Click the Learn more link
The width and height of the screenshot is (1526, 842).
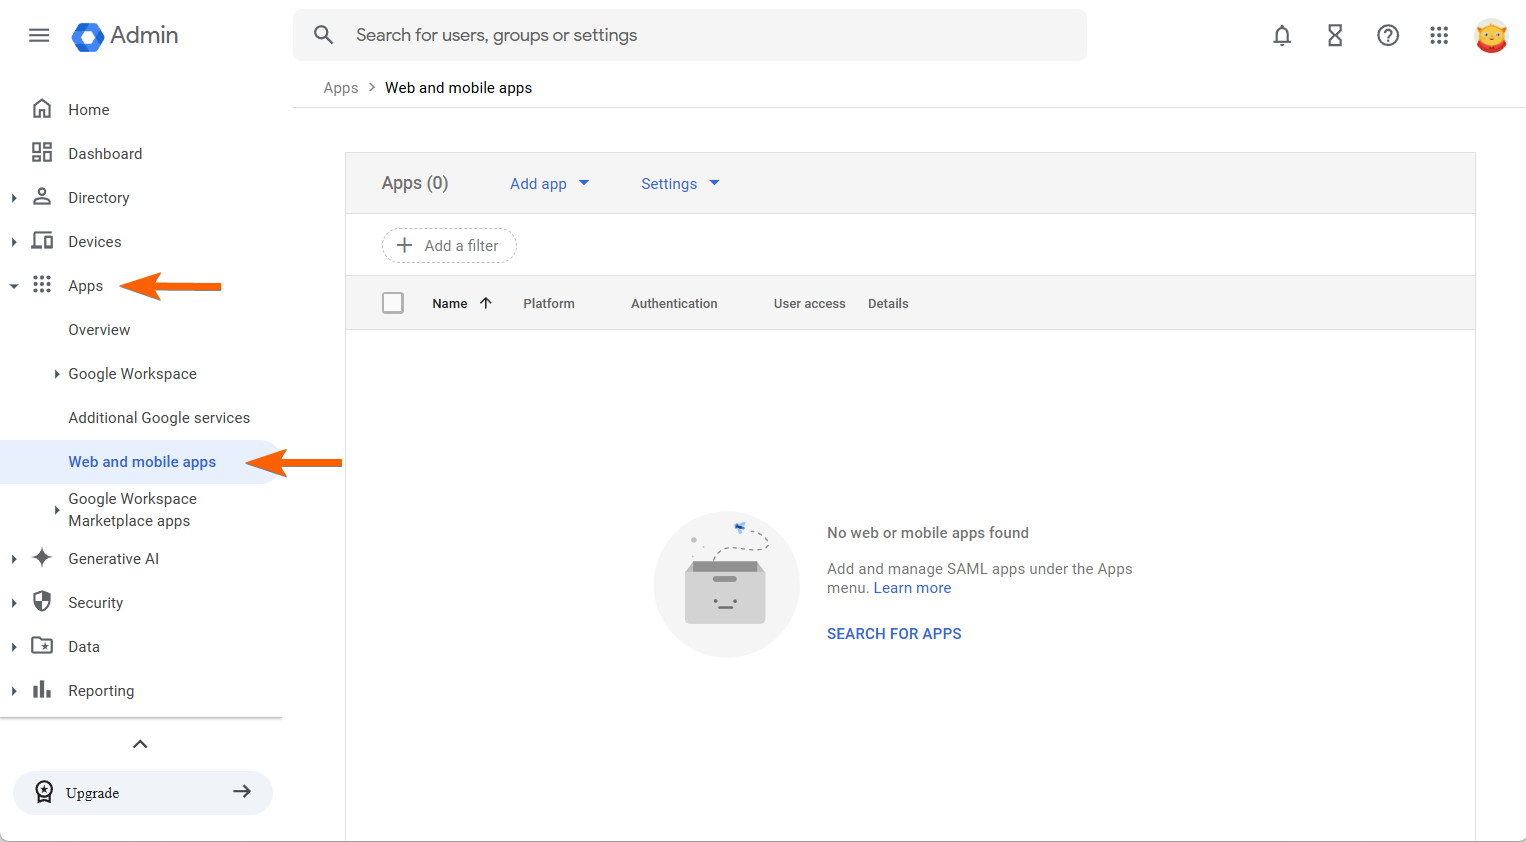(x=912, y=588)
